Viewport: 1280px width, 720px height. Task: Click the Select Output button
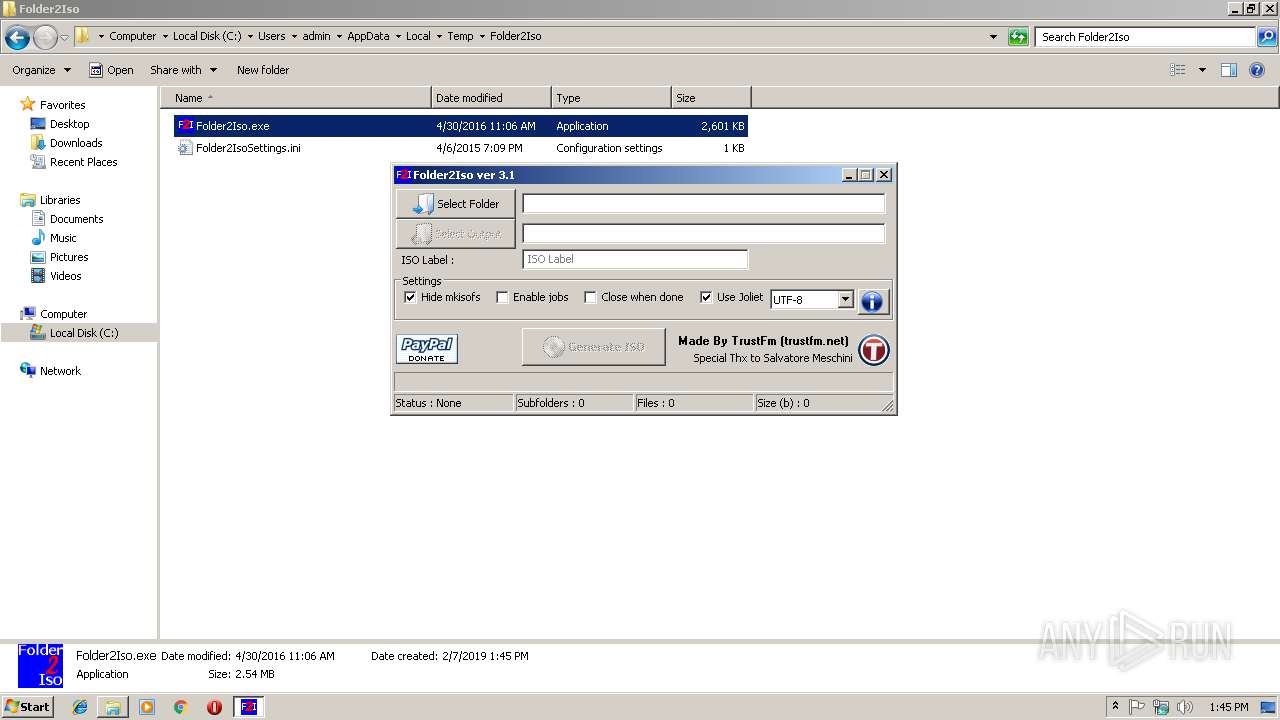[x=455, y=234]
